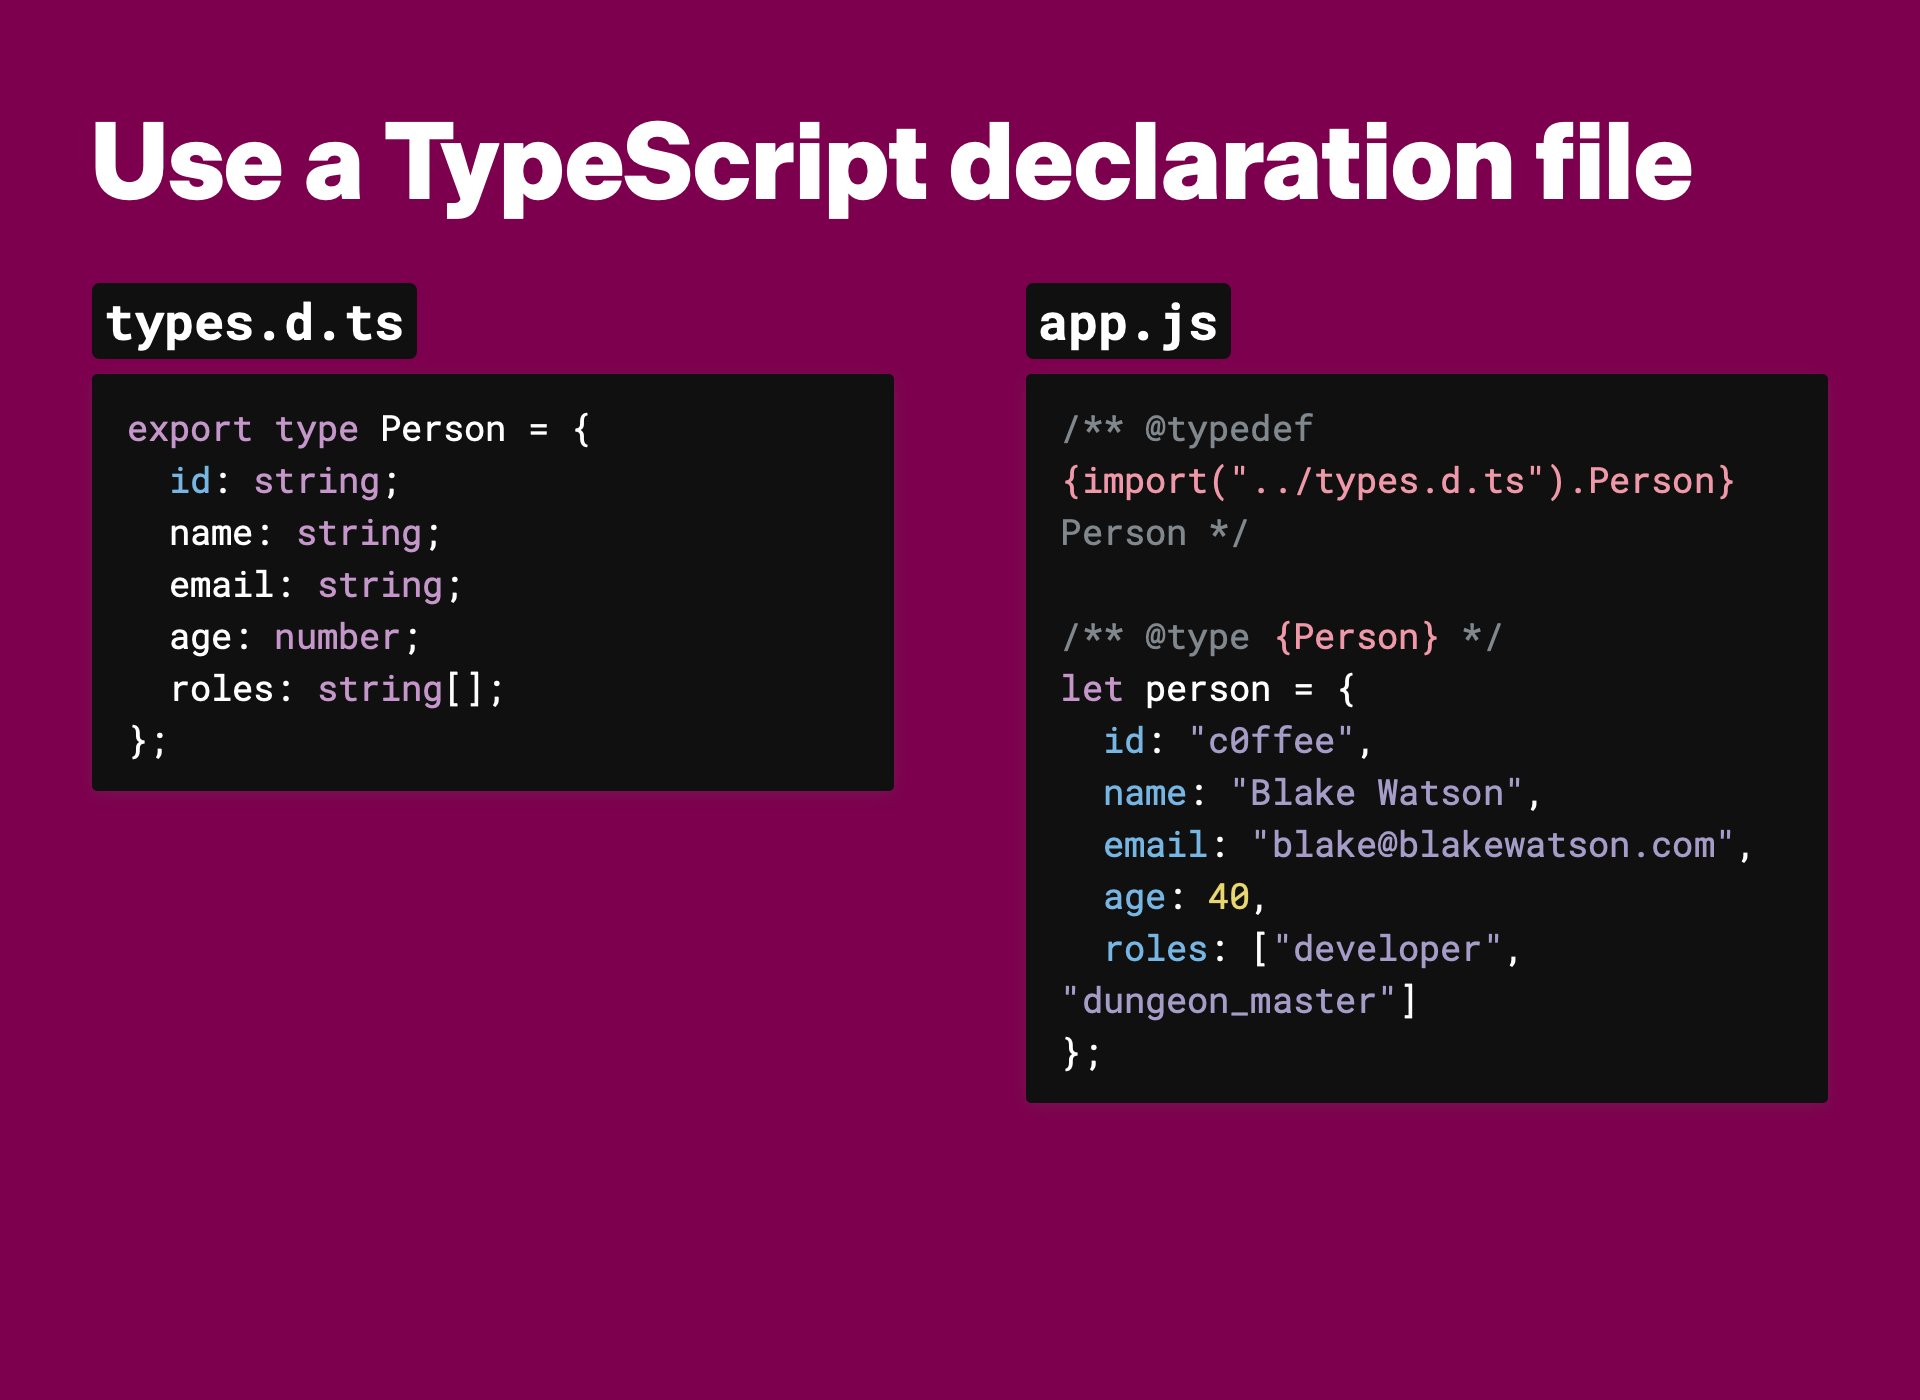Image resolution: width=1920 pixels, height=1400 pixels.
Task: Click the yellow number 40
Action: coord(1228,897)
